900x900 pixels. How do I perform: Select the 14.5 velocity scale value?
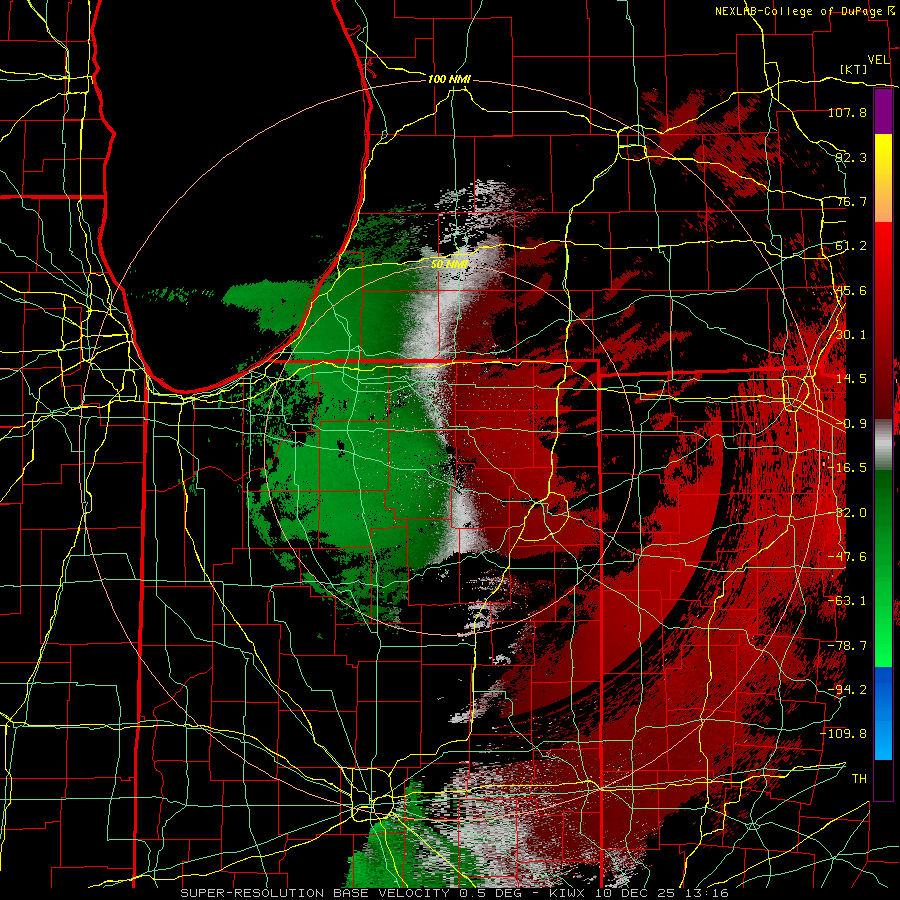851,379
